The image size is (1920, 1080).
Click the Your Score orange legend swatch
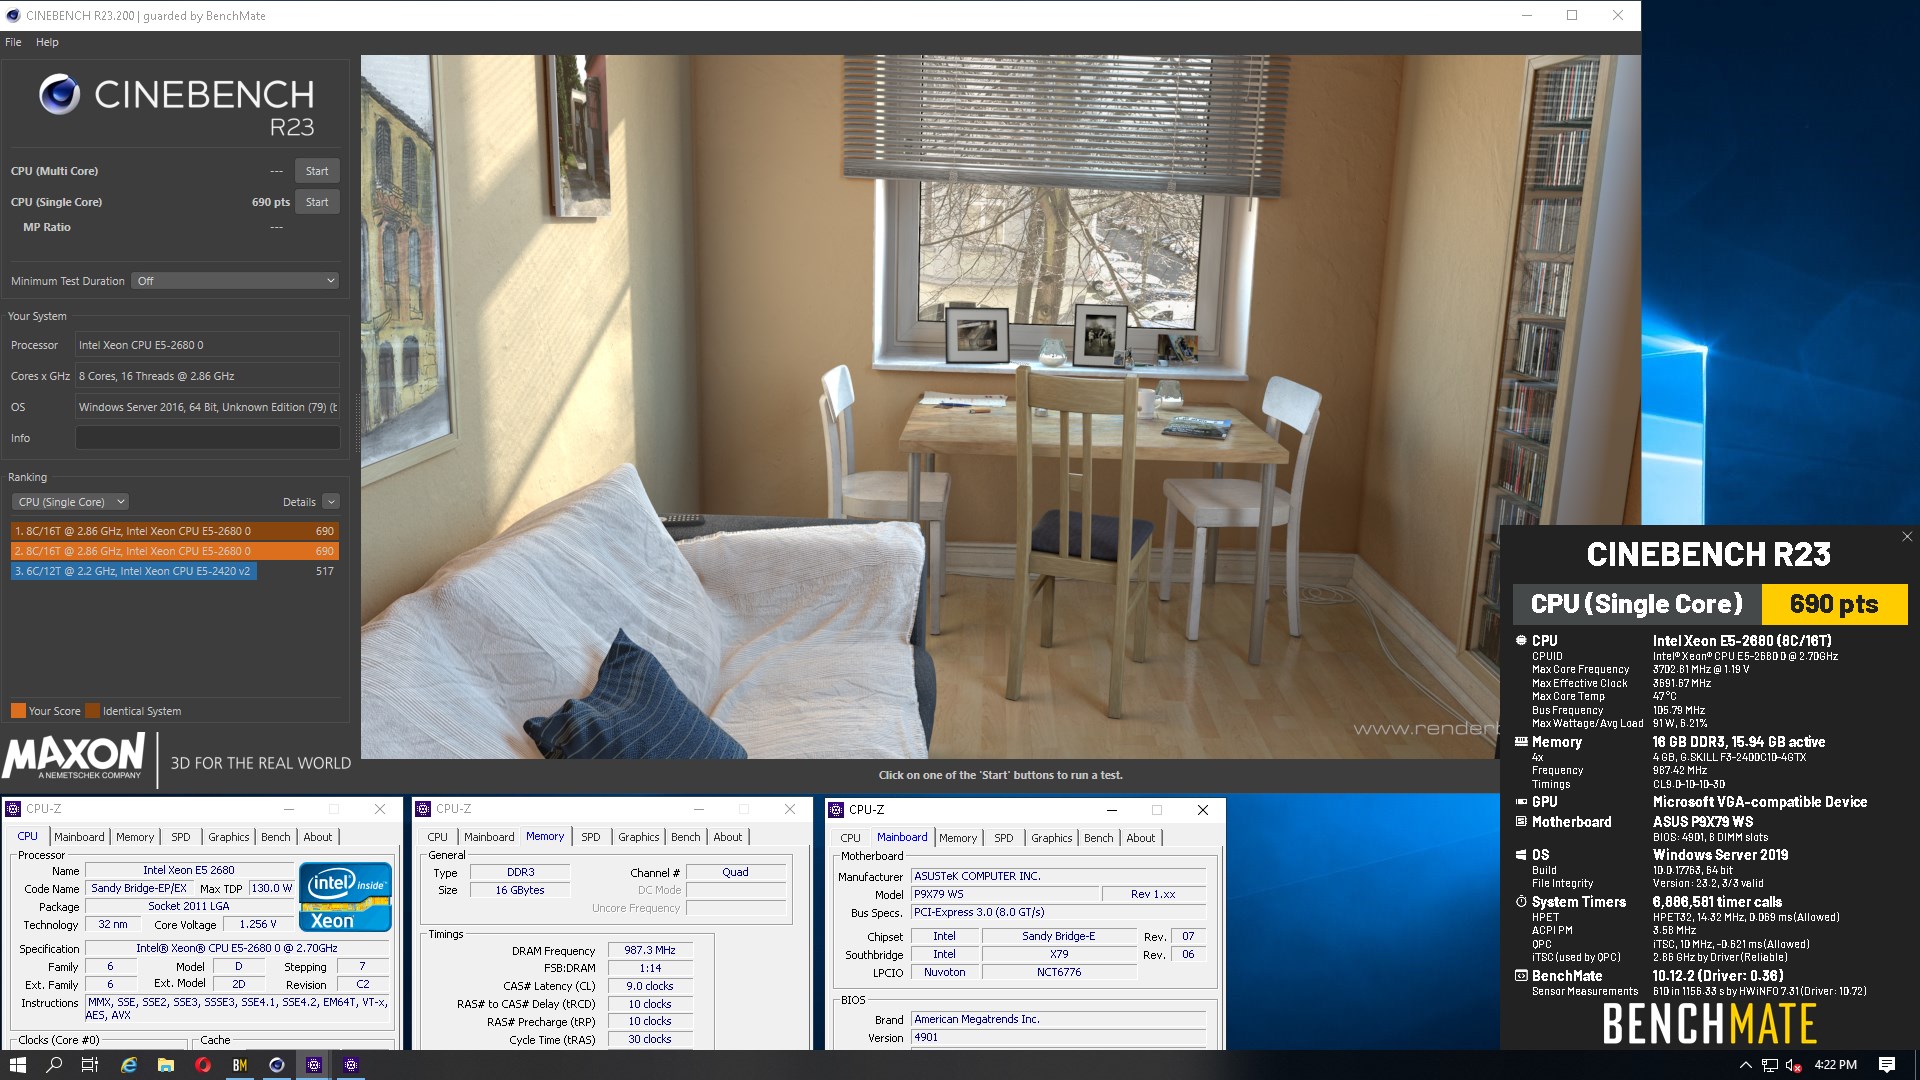(x=18, y=711)
